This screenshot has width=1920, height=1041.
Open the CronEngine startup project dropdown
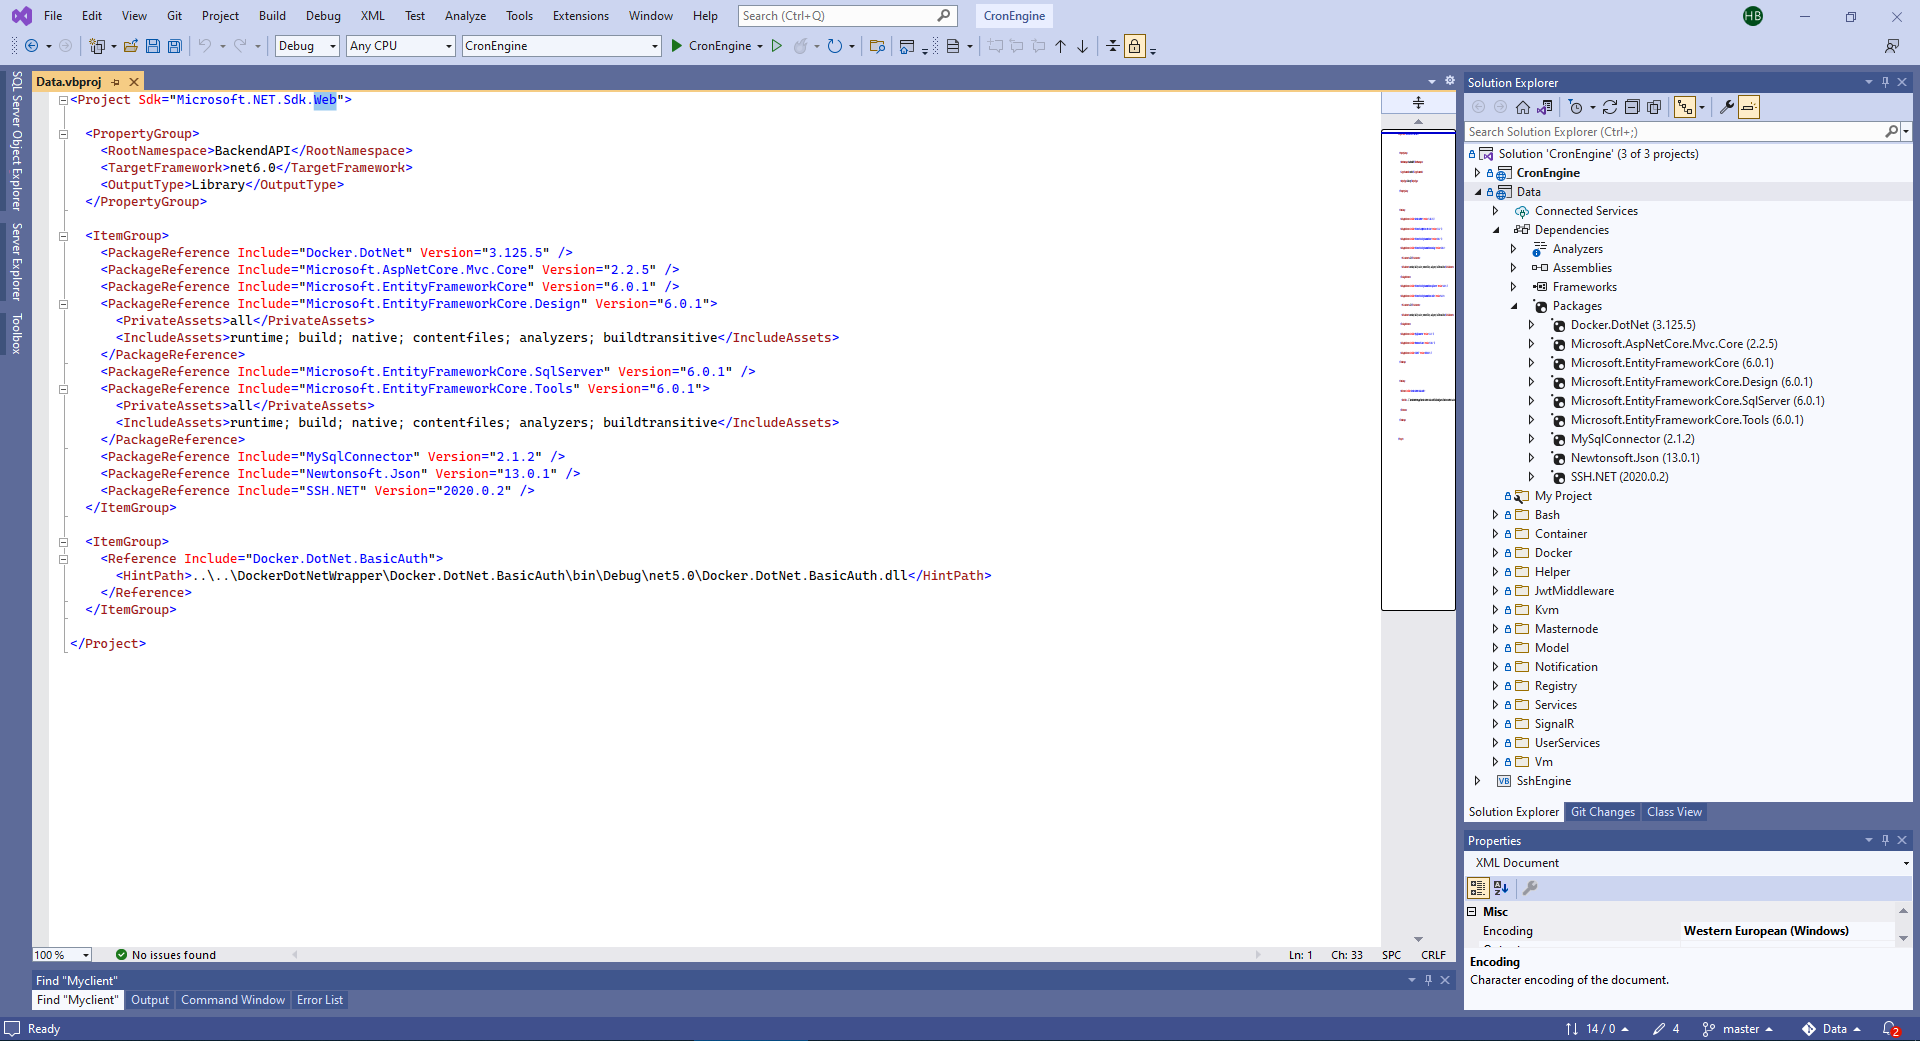(562, 46)
